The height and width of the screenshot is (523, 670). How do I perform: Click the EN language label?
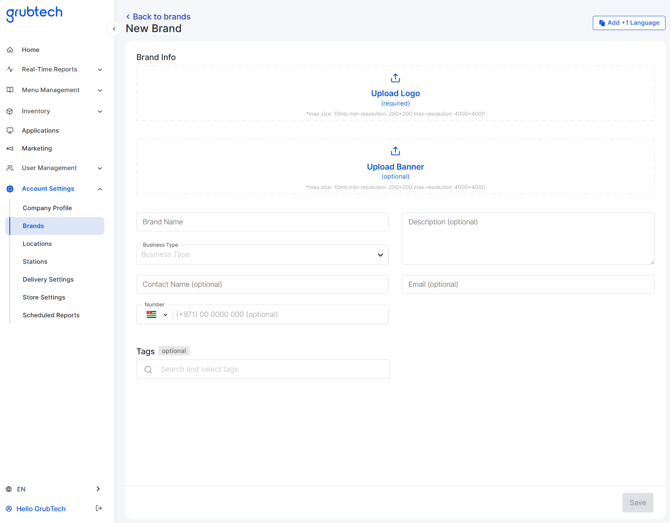coord(21,489)
